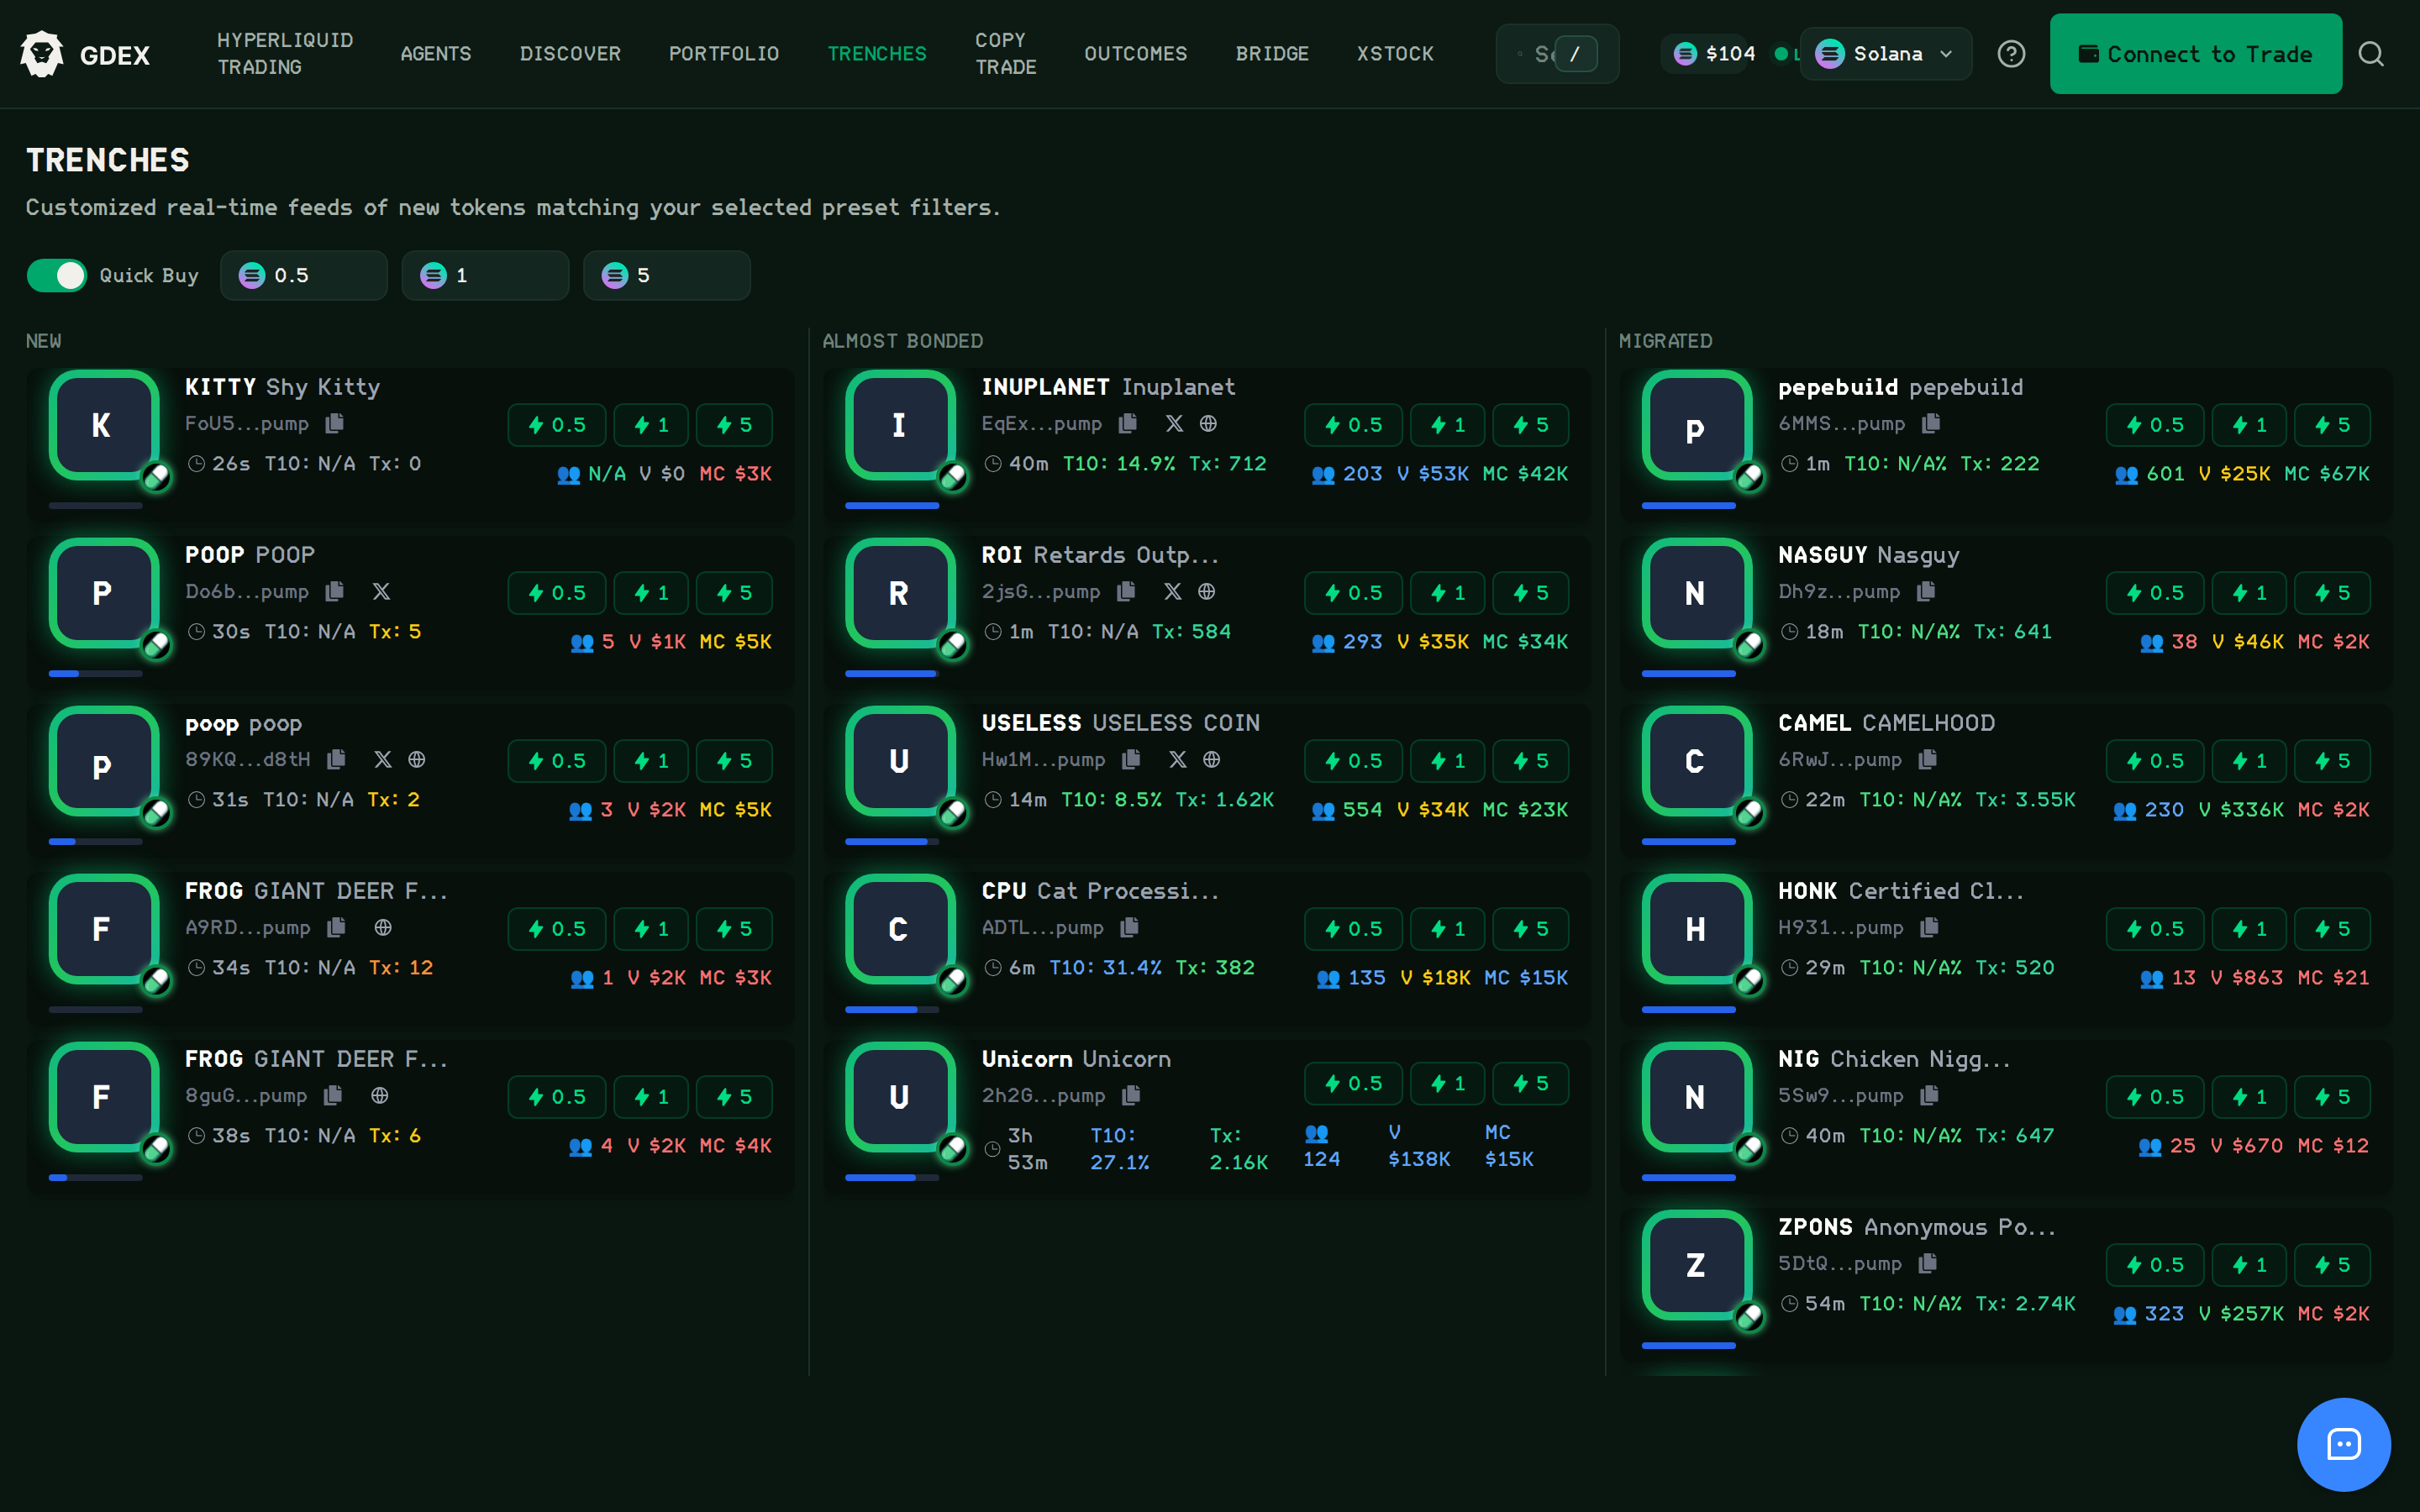Quick buy 1 of pepebuild
This screenshot has width=2420, height=1512.
(2248, 425)
